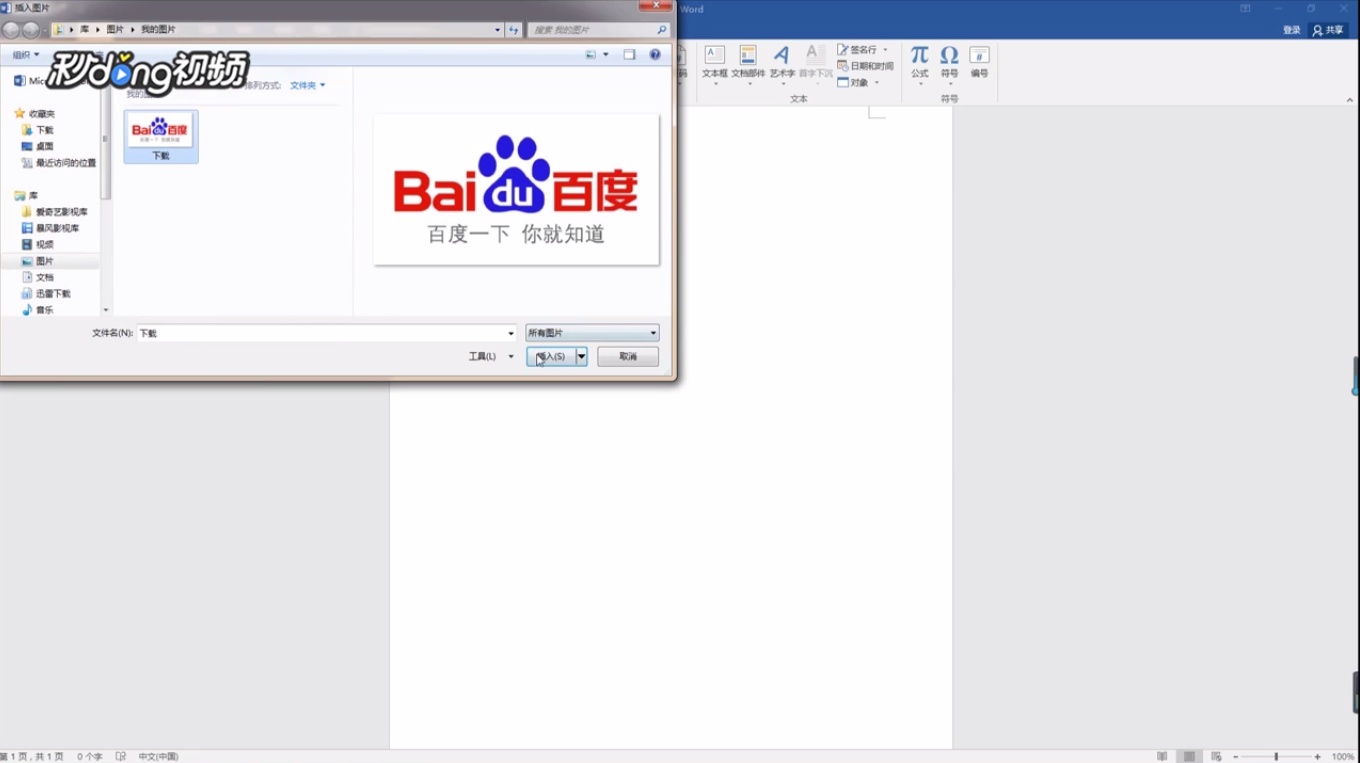Expand the file name history dropdown
The height and width of the screenshot is (763, 1360).
tap(511, 333)
